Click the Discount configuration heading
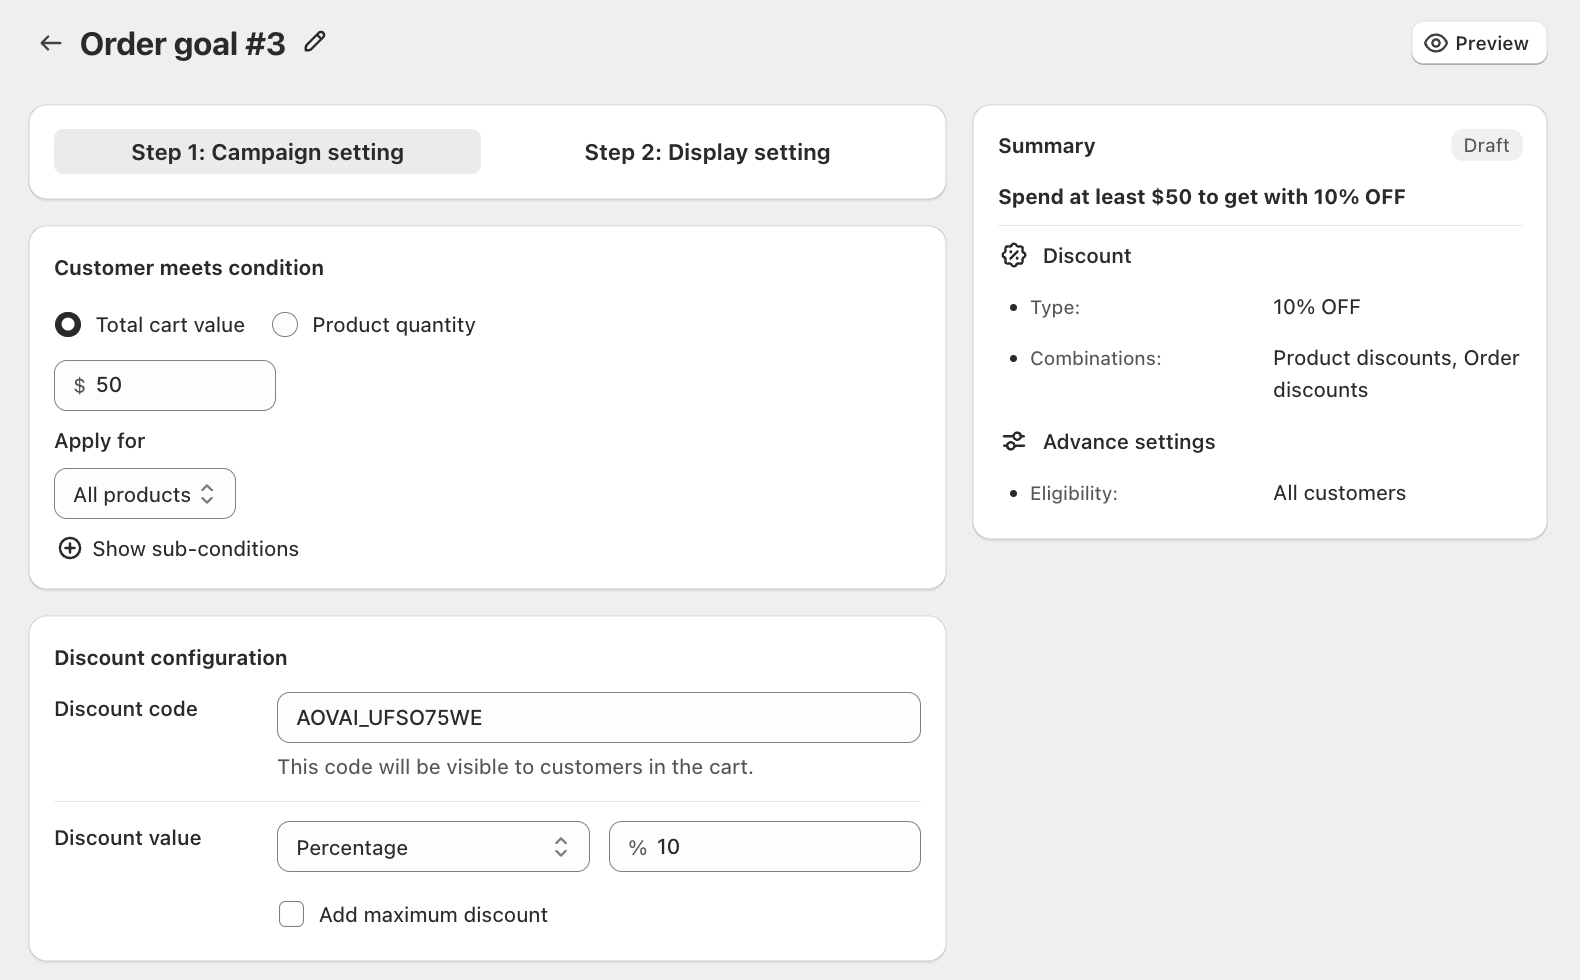Image resolution: width=1580 pixels, height=980 pixels. pos(171,658)
